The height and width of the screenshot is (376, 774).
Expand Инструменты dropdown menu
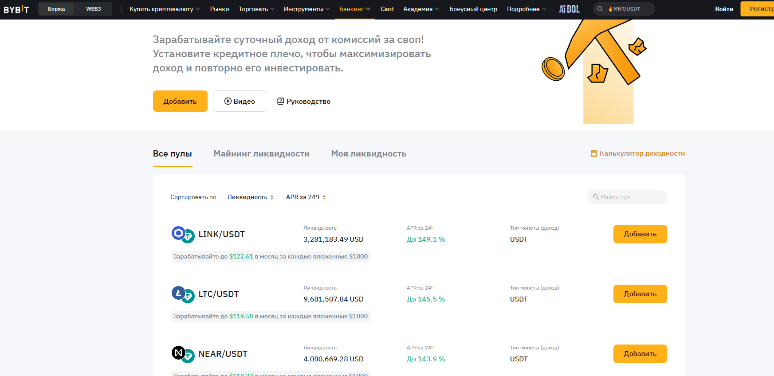coord(307,9)
